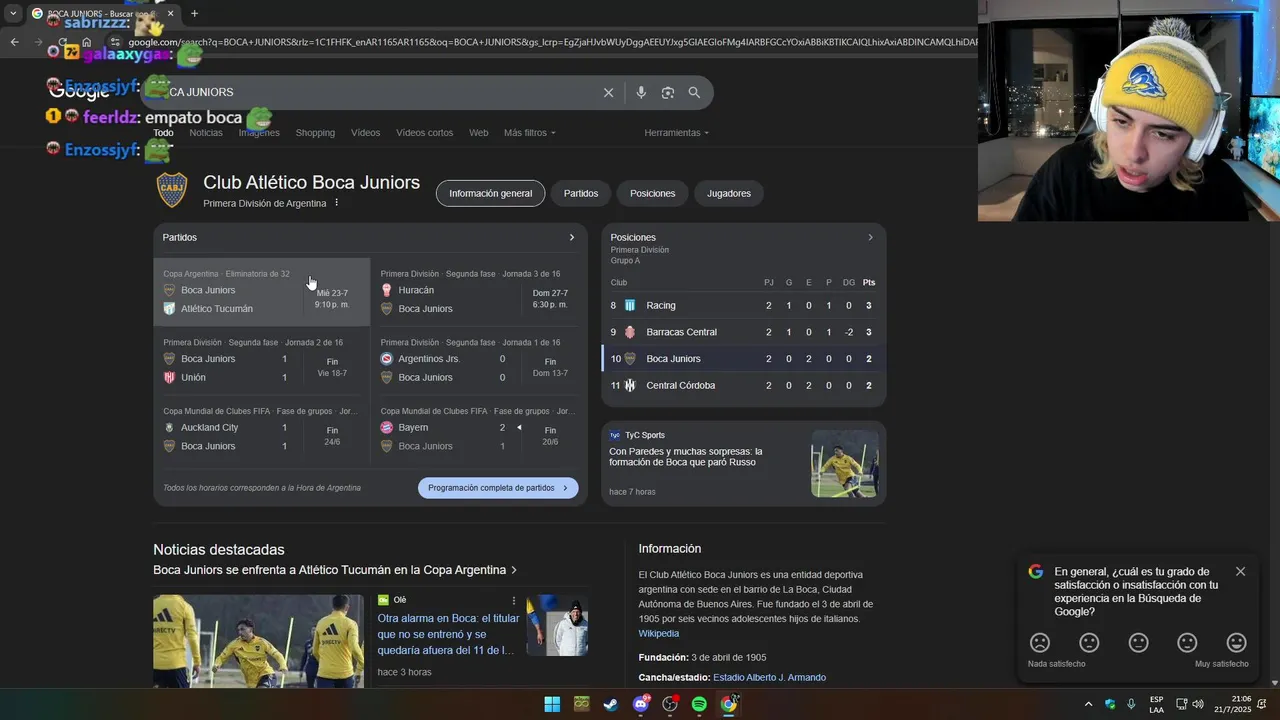Open the TyC Sports article thumbnail
Screen dimensions: 1280x720
pos(845,464)
